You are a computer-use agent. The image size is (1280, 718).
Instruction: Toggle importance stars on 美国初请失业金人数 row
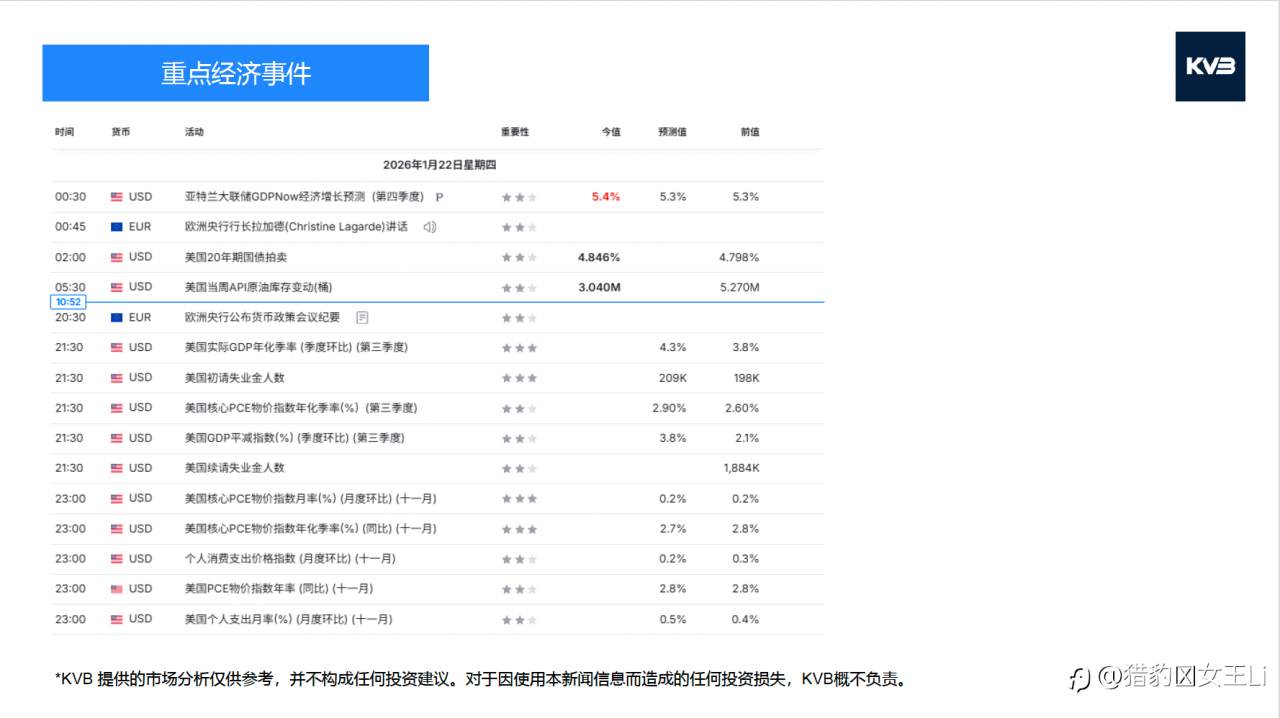tap(519, 377)
